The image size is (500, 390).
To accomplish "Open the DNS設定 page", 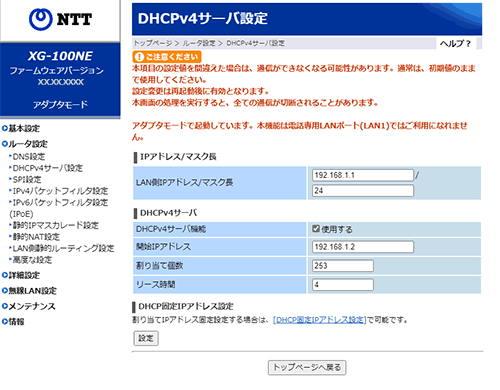I will click(28, 157).
